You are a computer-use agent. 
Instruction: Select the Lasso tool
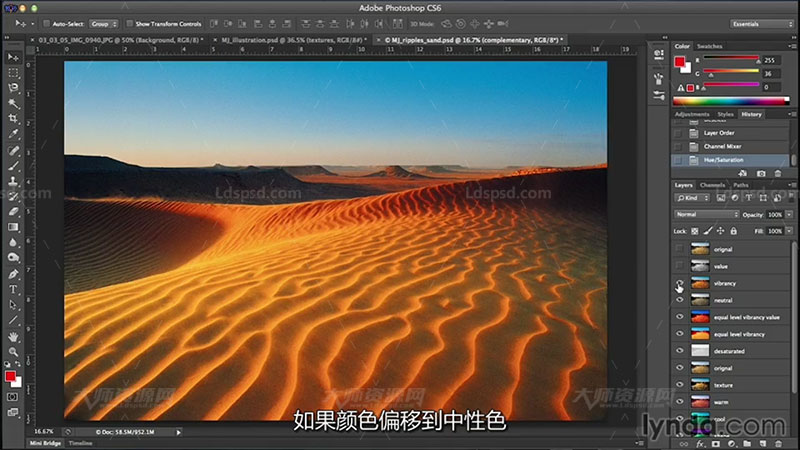(x=13, y=88)
